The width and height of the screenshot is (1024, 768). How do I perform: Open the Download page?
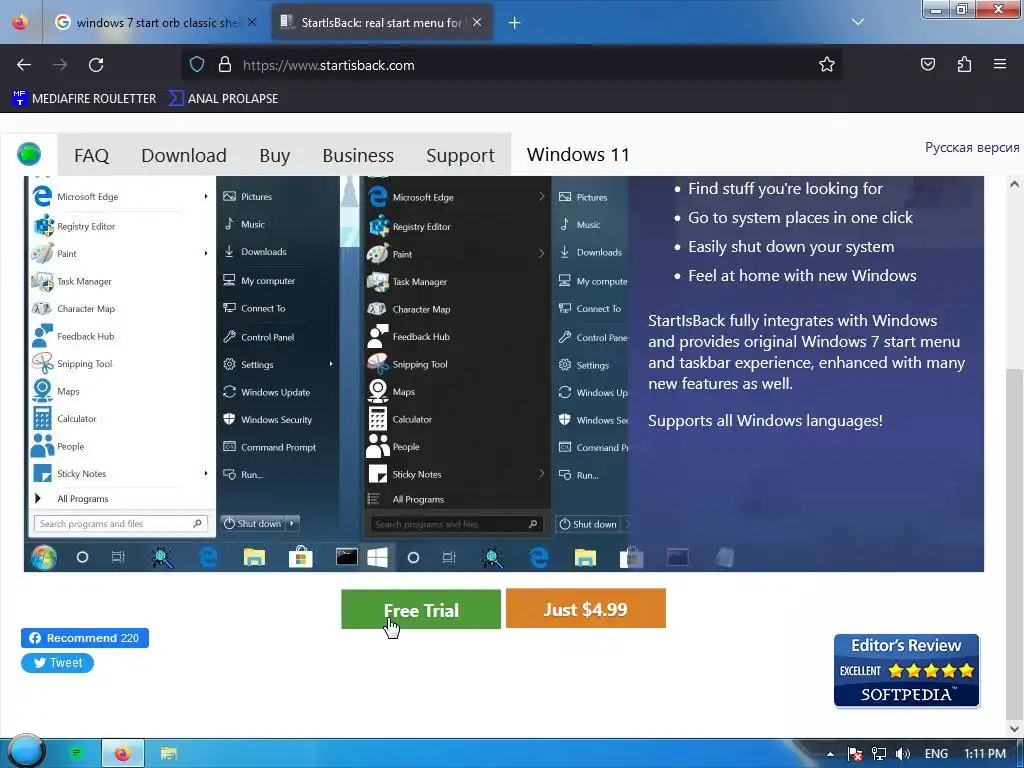coord(184,155)
